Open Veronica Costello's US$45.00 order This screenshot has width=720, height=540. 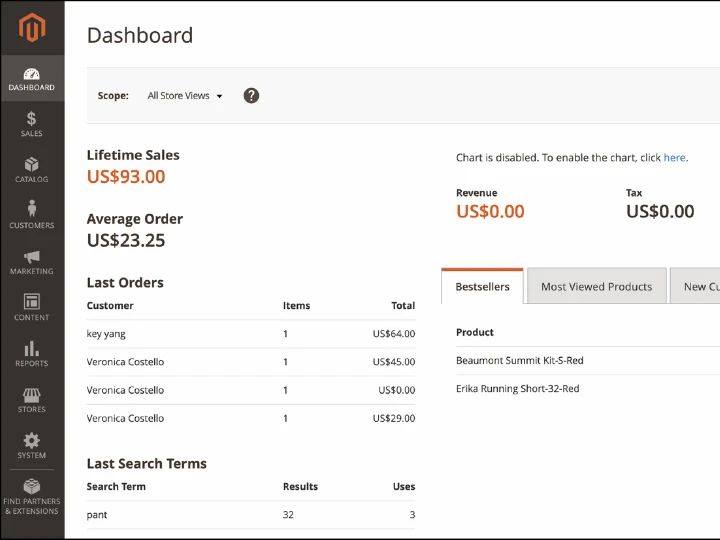(x=250, y=362)
